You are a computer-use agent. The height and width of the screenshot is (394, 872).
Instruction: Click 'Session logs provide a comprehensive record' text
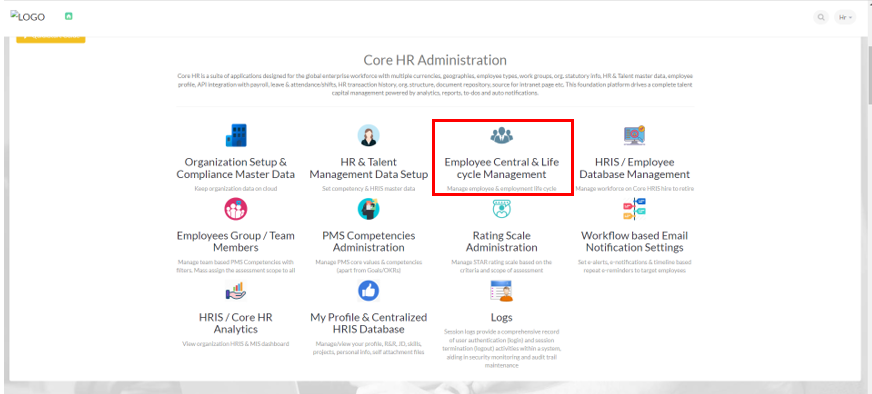(502, 349)
